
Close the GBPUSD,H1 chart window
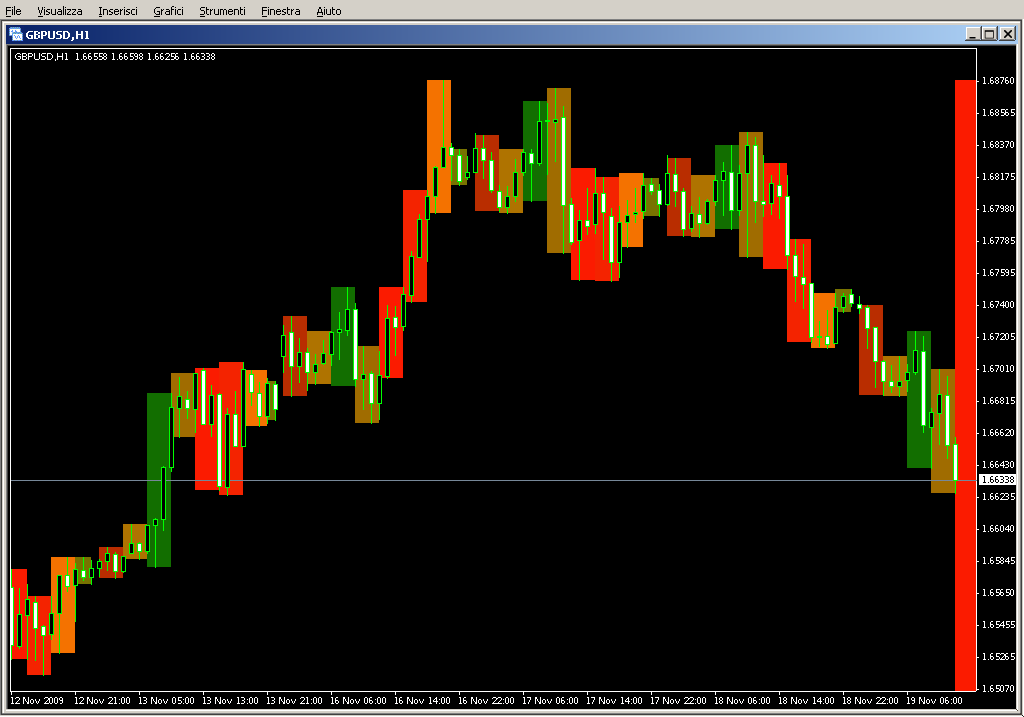click(1008, 34)
